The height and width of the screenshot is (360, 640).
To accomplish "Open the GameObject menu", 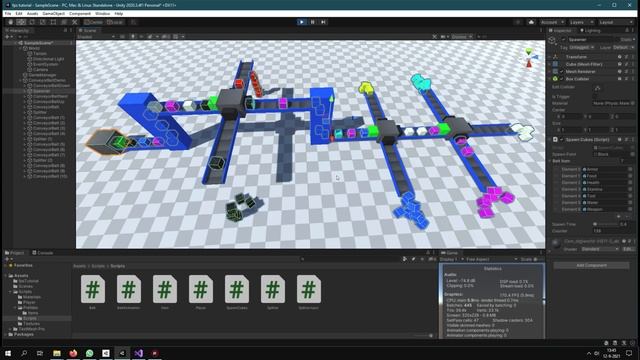I will pyautogui.click(x=53, y=13).
